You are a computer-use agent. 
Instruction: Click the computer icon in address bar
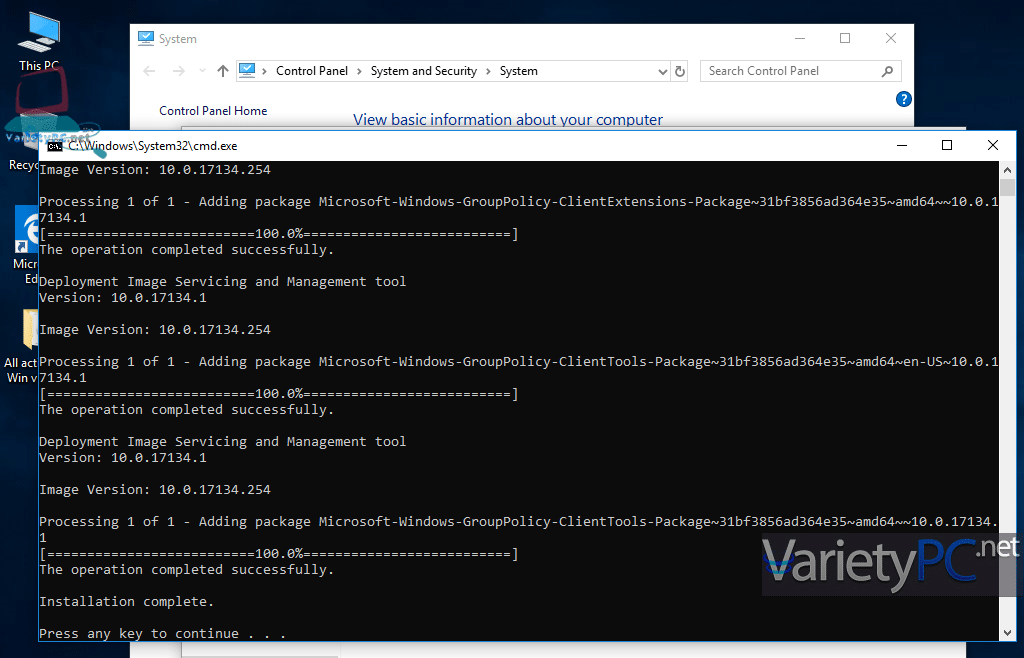tap(247, 70)
